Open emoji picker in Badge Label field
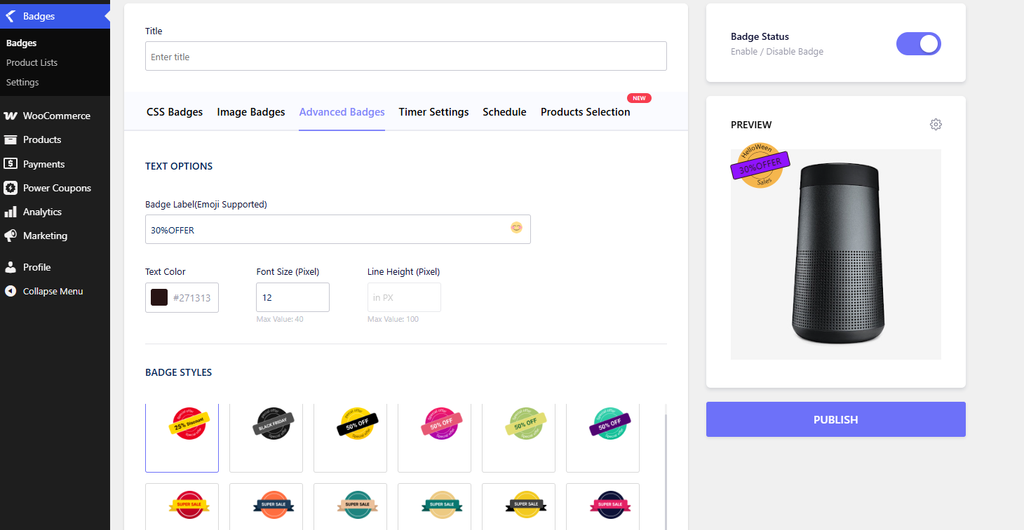Screen dimensions: 1024x530 517,228
